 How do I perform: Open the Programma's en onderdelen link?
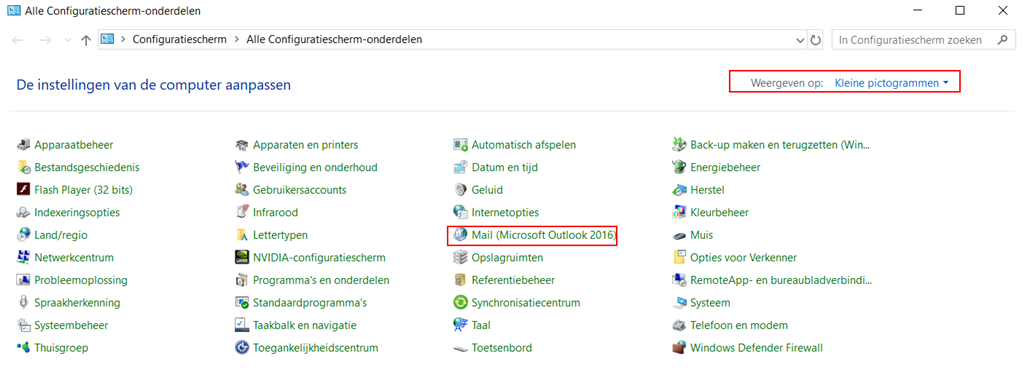tap(321, 280)
